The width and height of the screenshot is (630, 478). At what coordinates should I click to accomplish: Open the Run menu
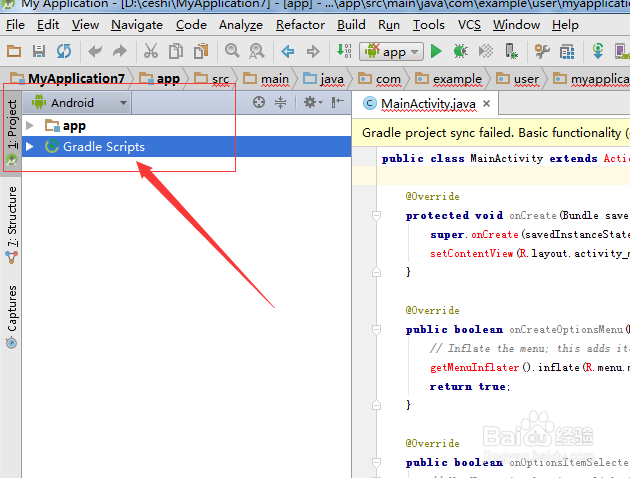point(389,25)
